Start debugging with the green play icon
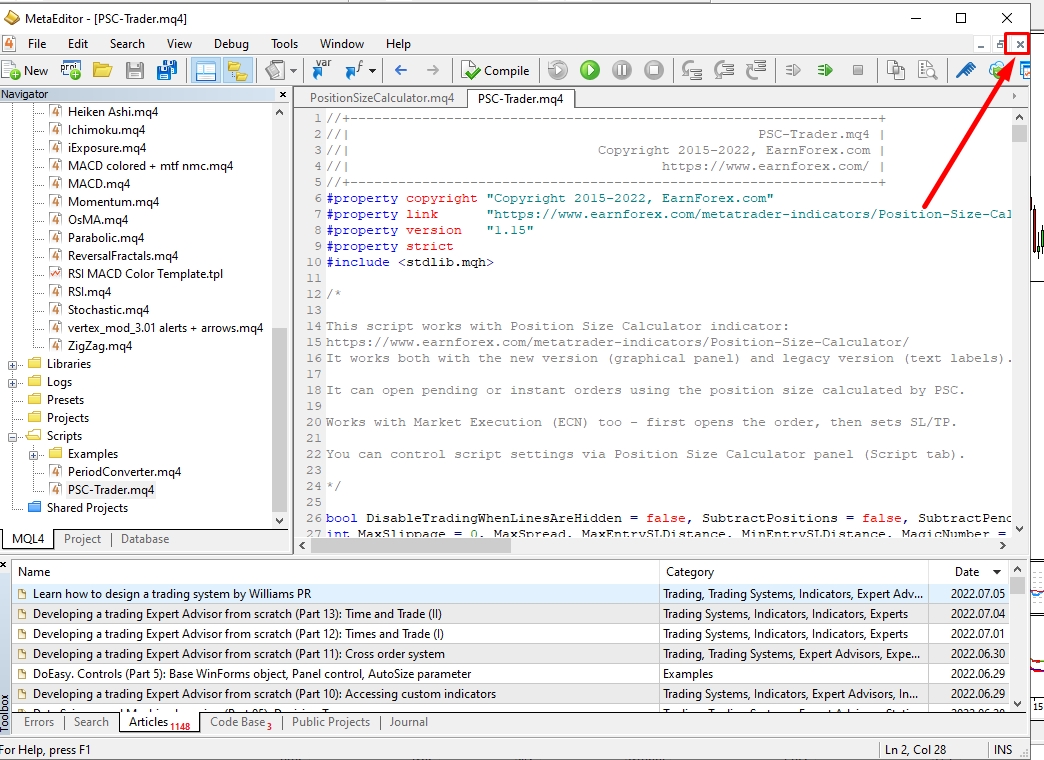Viewport: 1044px width, 760px height. [x=589, y=70]
